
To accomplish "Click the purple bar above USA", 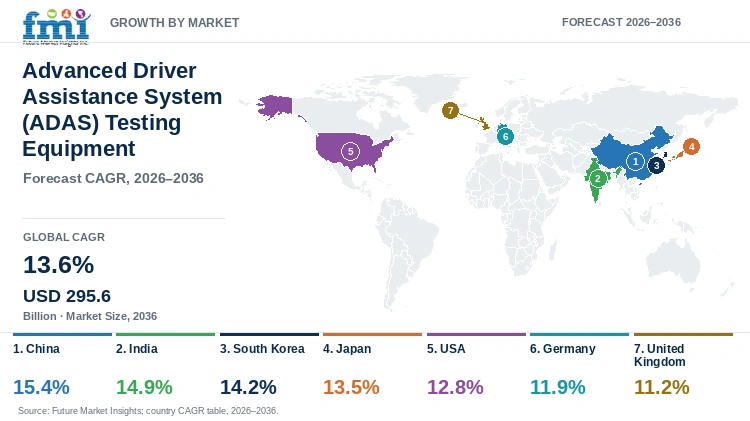I will 476,334.
